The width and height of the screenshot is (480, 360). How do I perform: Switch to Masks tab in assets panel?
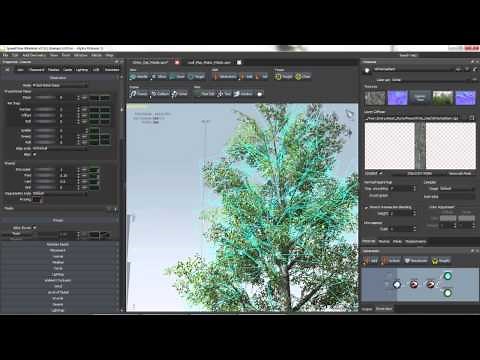(397, 241)
